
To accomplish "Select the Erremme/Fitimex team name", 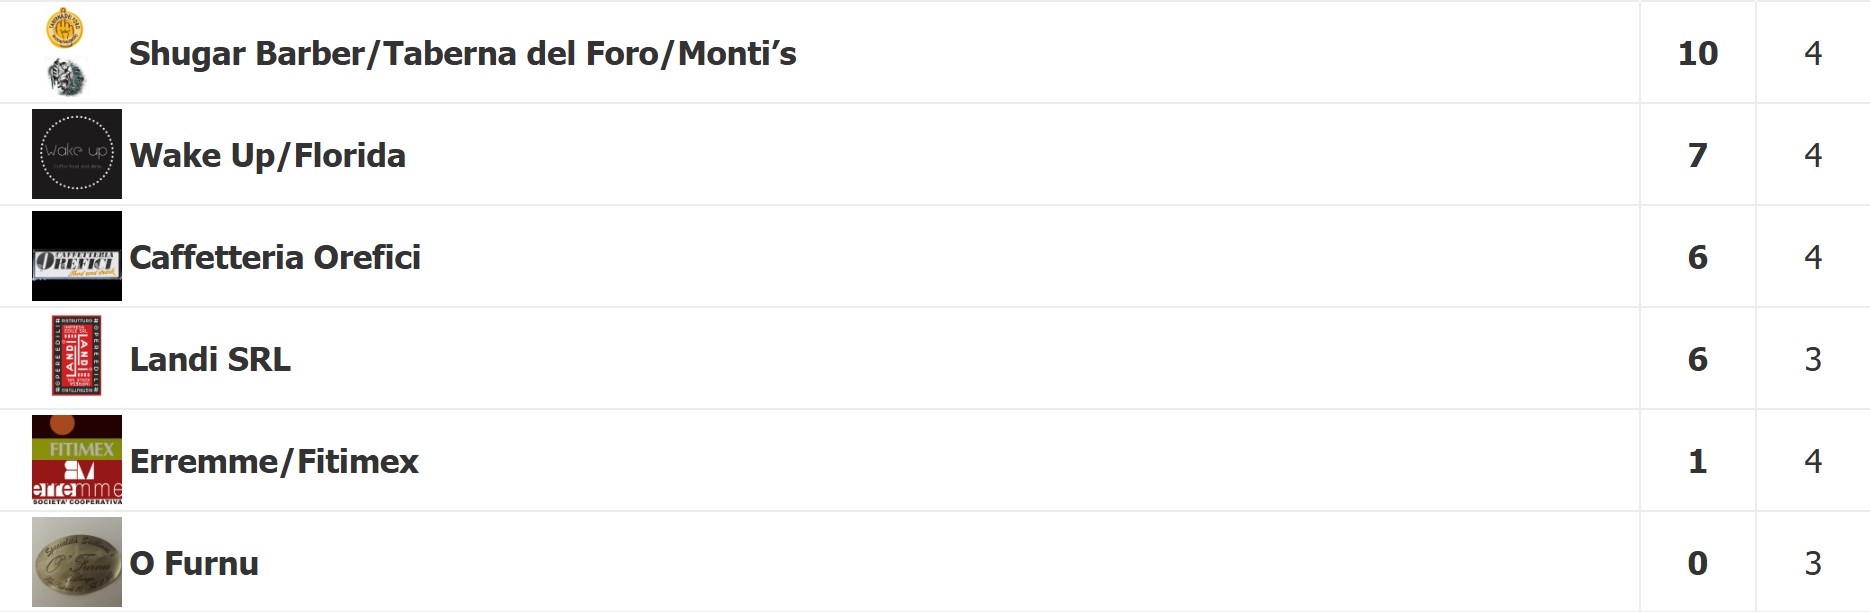I will pyautogui.click(x=274, y=461).
